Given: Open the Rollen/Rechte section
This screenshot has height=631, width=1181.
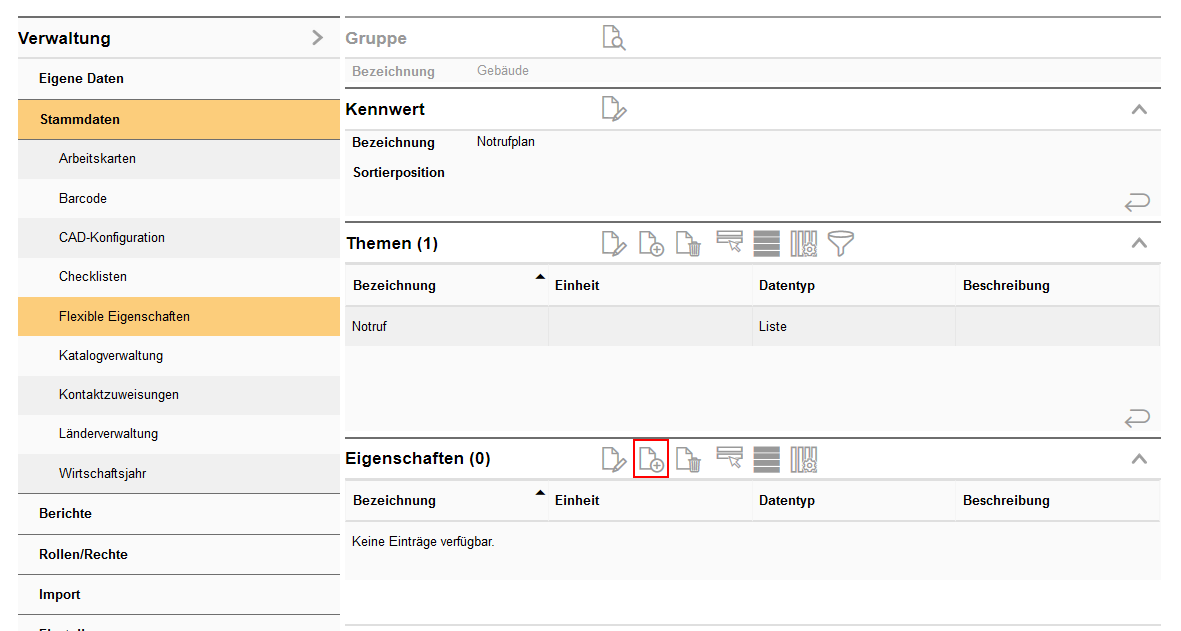Looking at the screenshot, I should click(83, 554).
